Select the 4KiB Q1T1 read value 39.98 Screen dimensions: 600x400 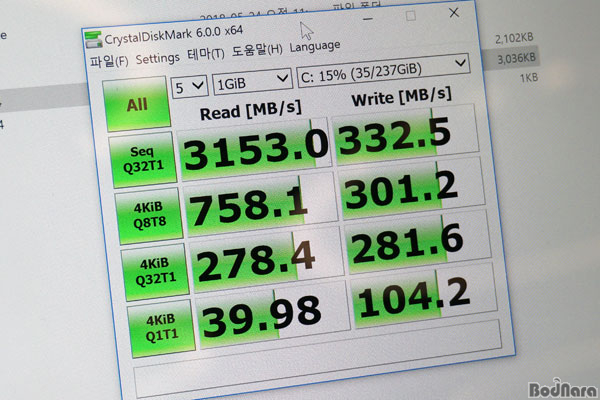pyautogui.click(x=272, y=315)
